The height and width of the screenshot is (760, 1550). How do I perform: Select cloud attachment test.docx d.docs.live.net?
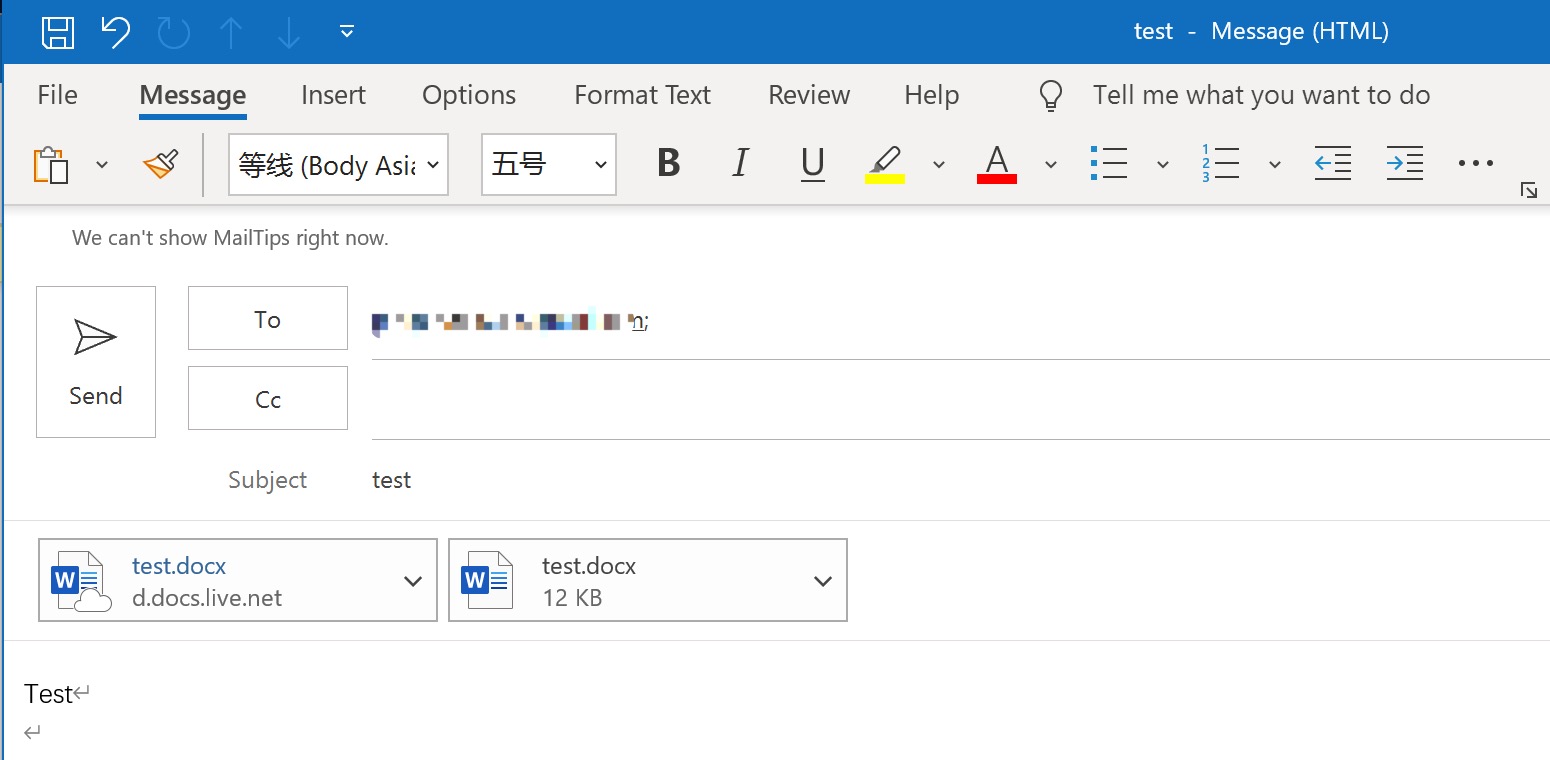click(x=238, y=580)
